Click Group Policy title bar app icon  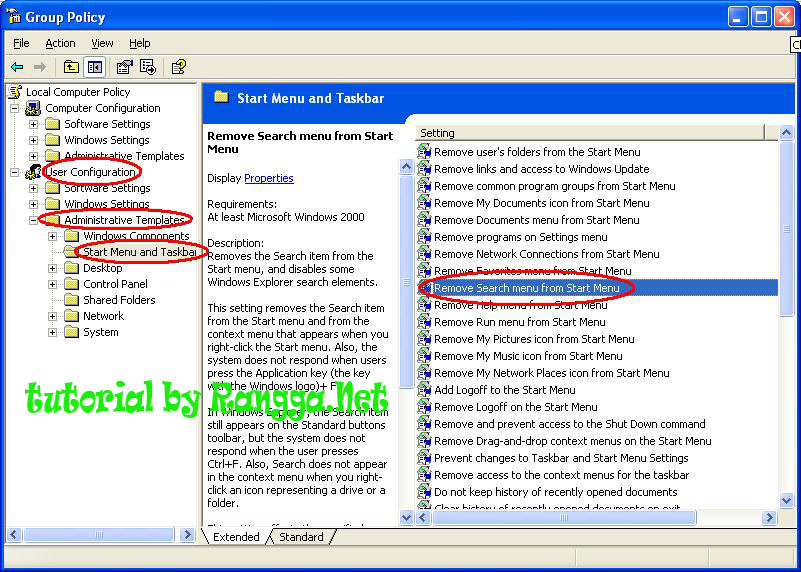tap(13, 17)
